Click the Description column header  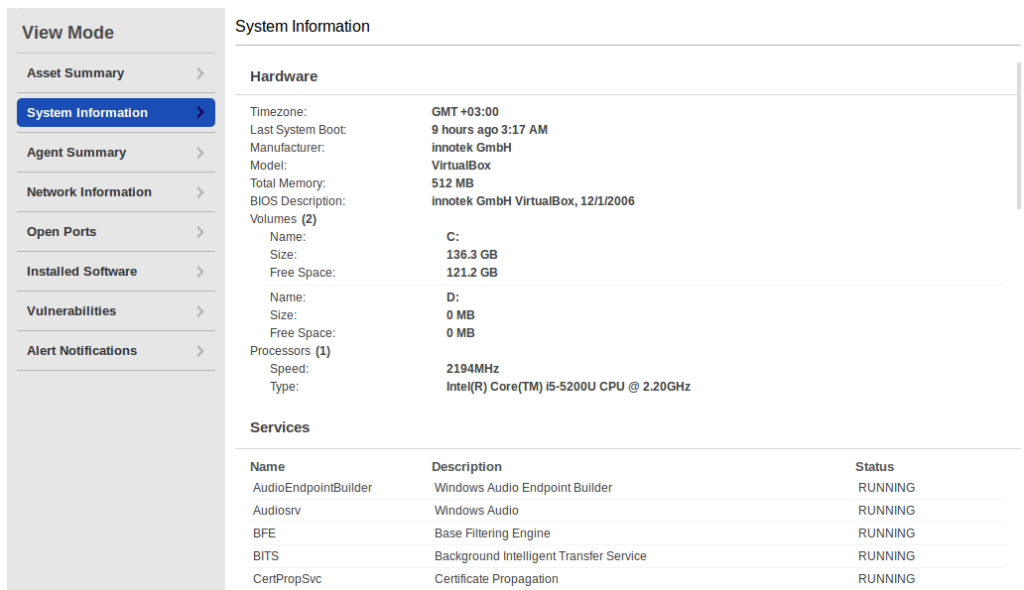click(x=465, y=466)
